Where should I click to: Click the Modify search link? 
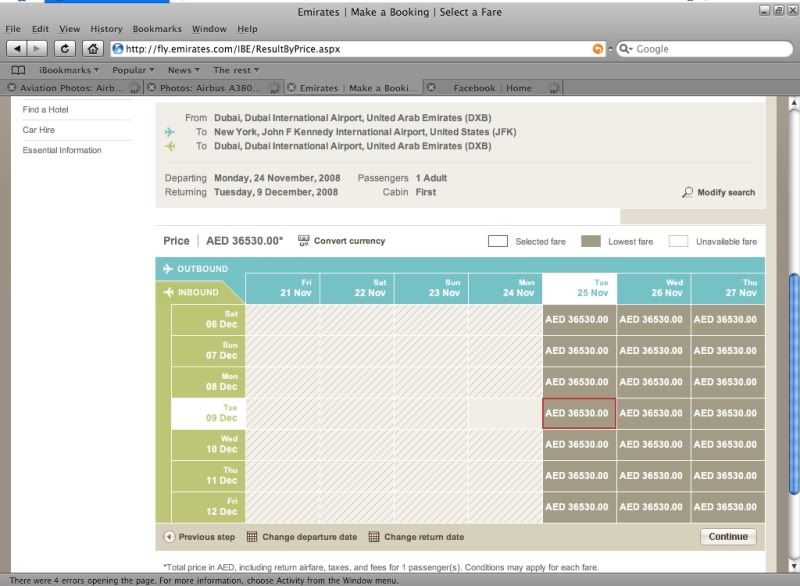pyautogui.click(x=726, y=192)
